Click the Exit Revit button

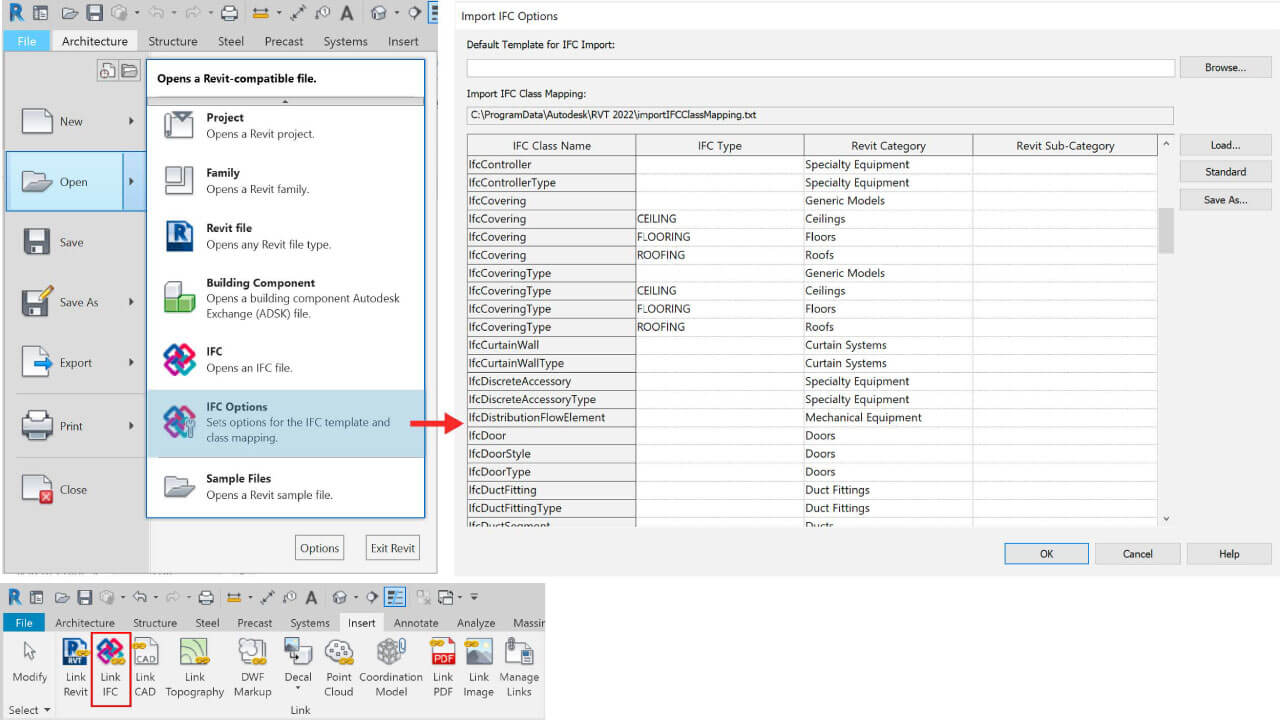pos(392,548)
